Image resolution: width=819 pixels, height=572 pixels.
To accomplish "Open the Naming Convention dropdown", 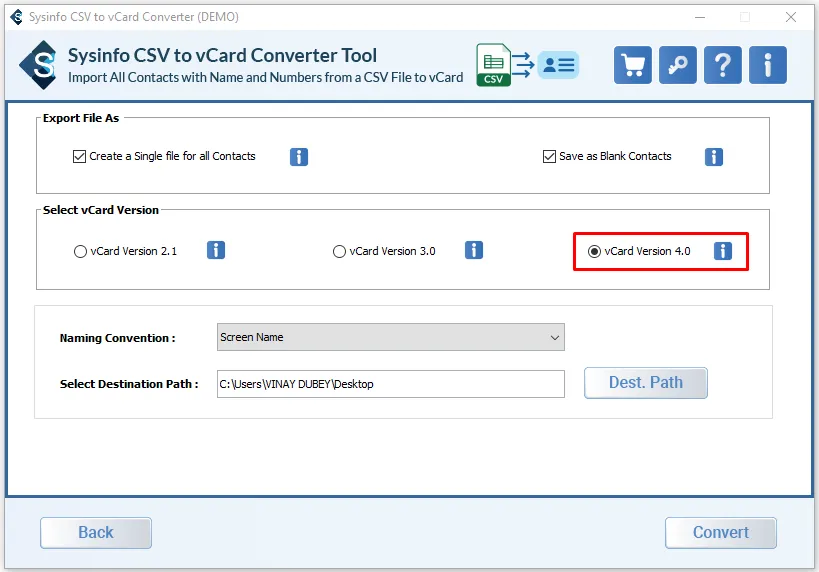I will (x=391, y=337).
